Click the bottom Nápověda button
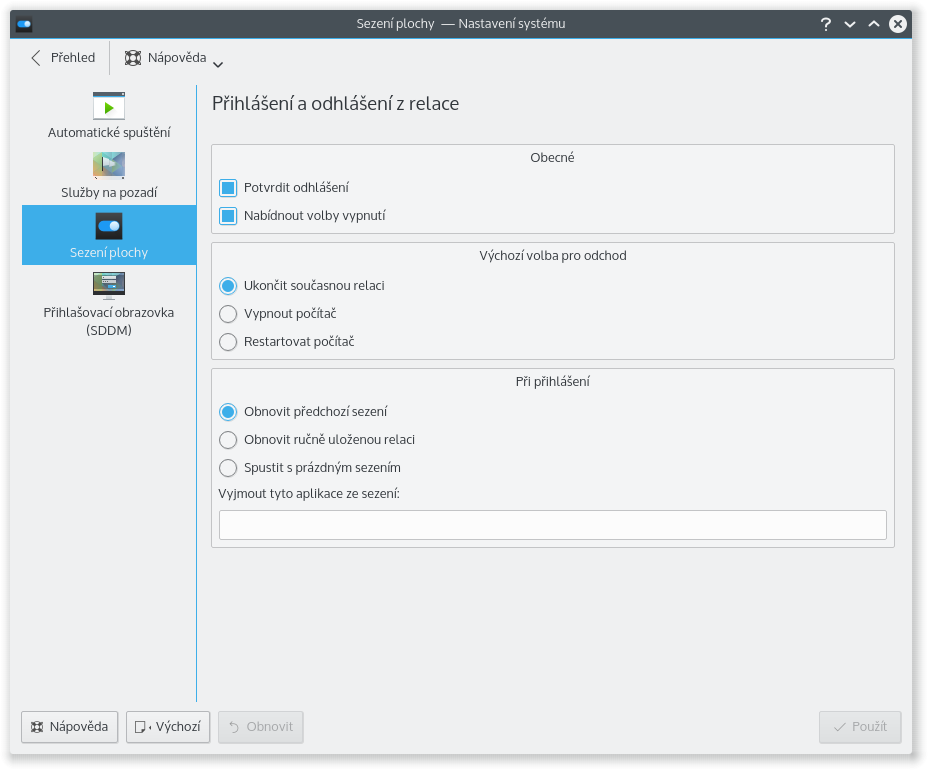The height and width of the screenshot is (770, 928). [x=70, y=727]
